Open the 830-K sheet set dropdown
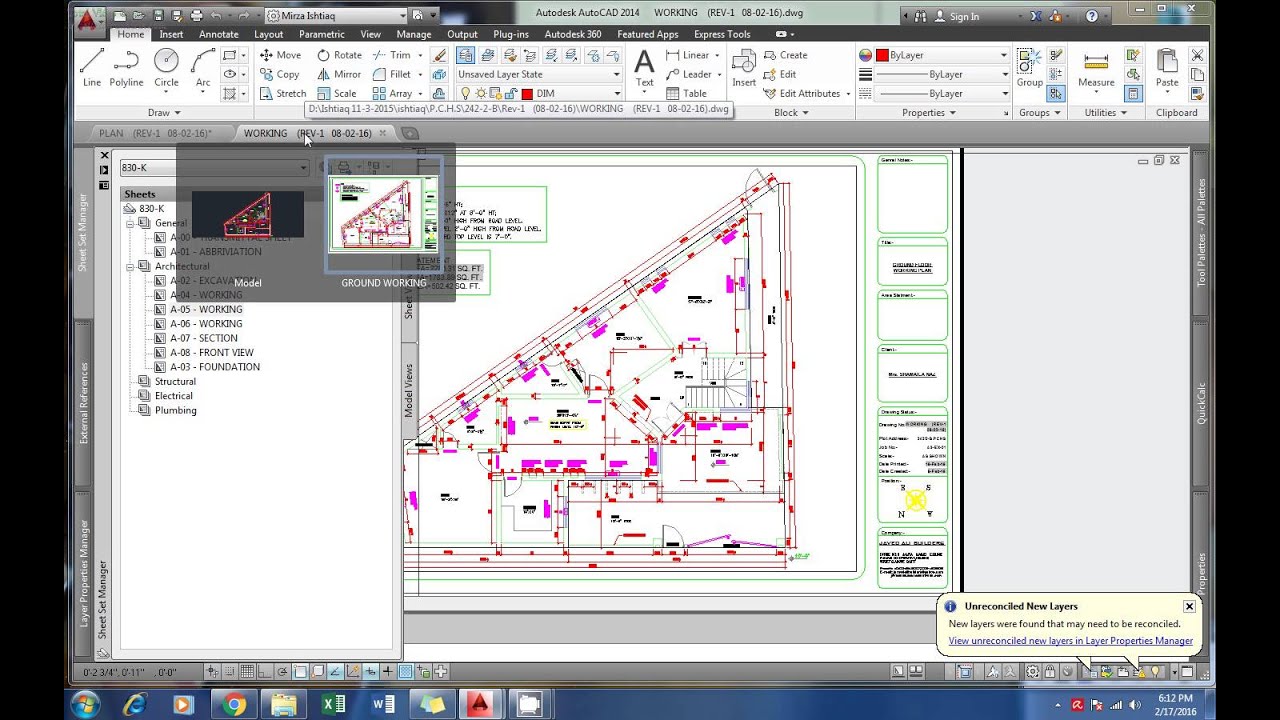The image size is (1280, 720). (213, 168)
